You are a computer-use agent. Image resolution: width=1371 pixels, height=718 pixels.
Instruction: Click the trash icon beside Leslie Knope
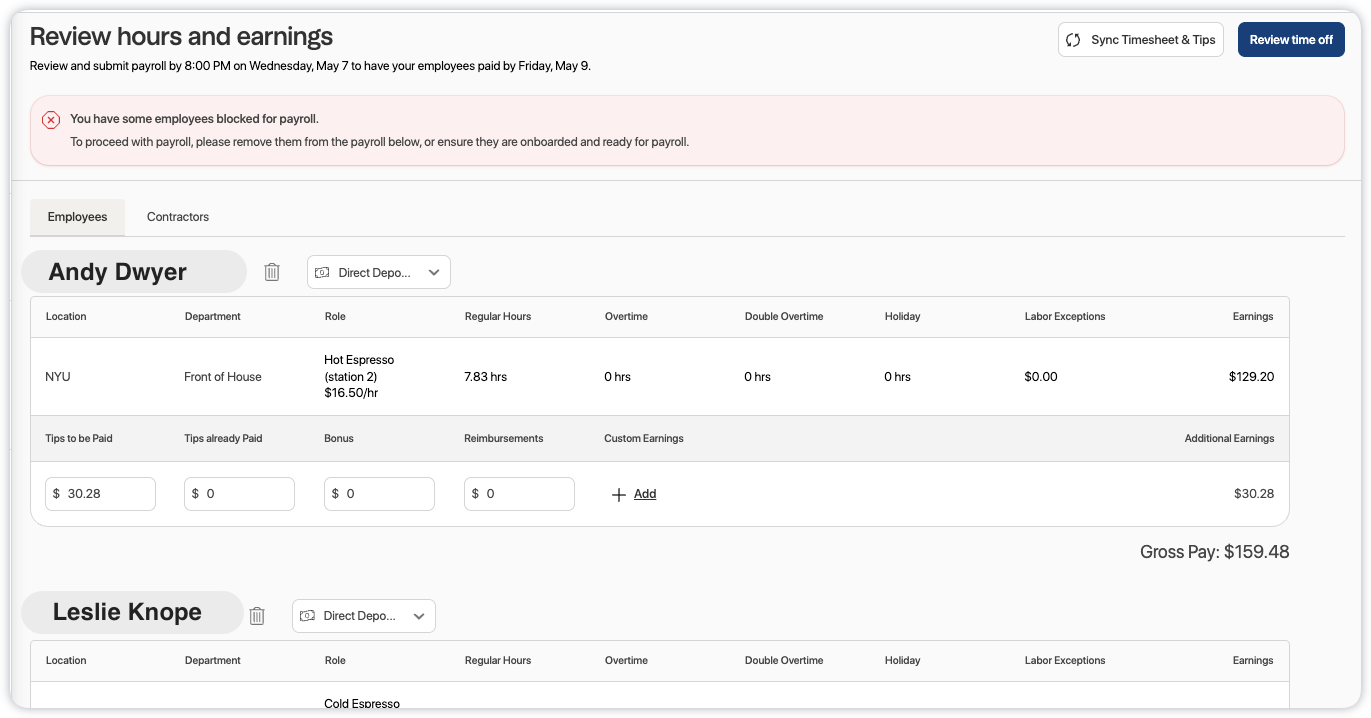[x=257, y=616]
